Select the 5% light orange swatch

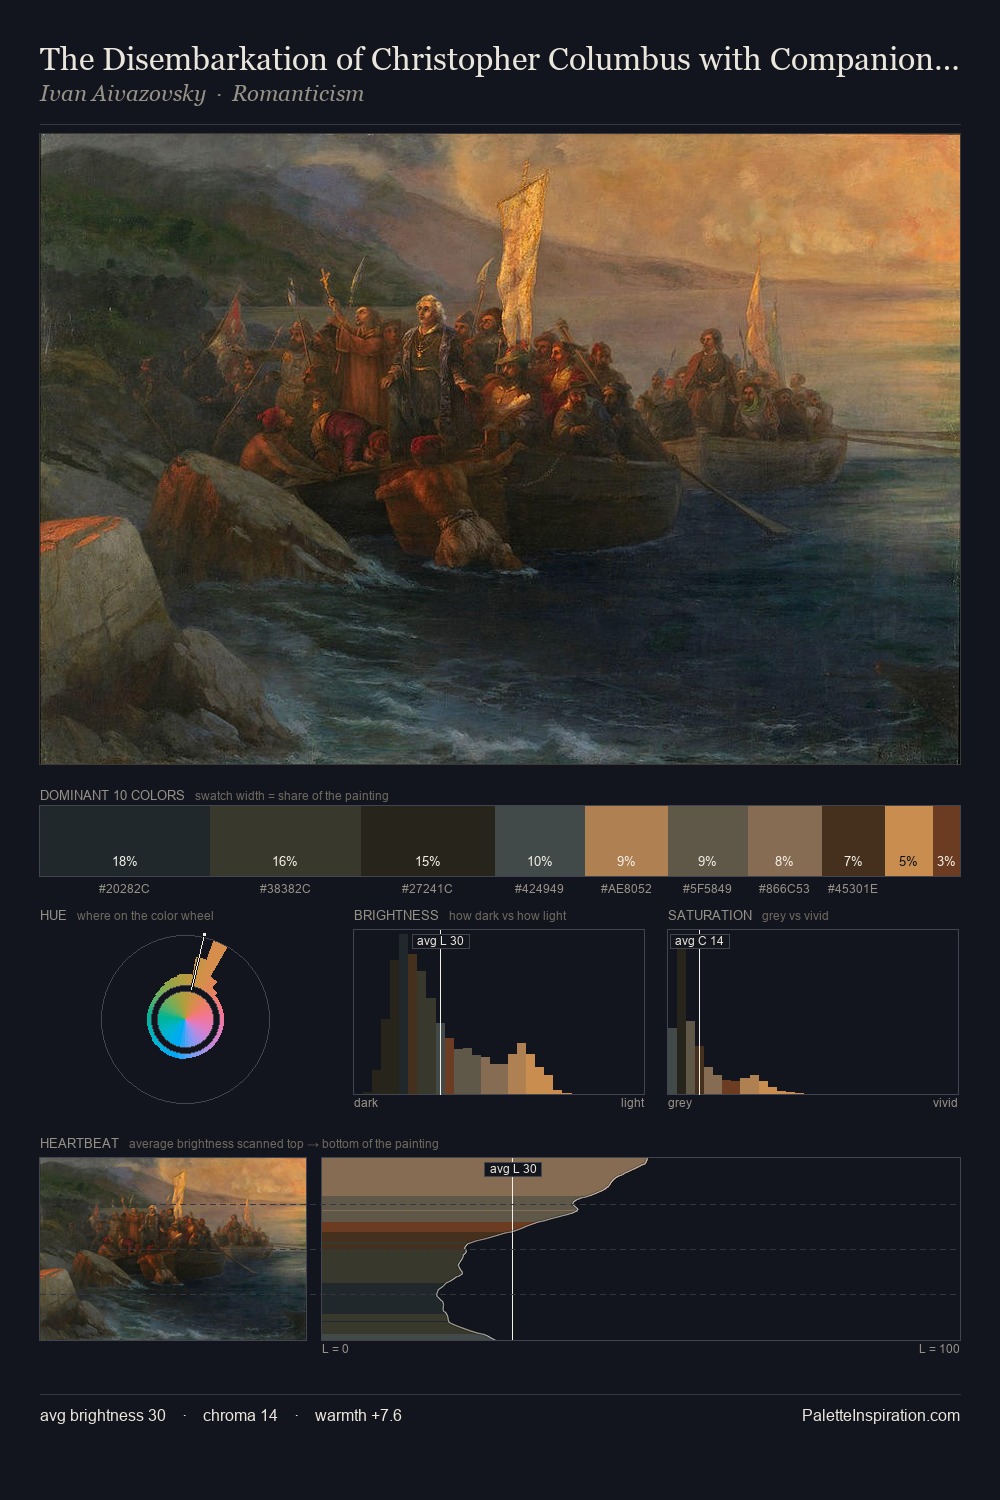(x=909, y=841)
